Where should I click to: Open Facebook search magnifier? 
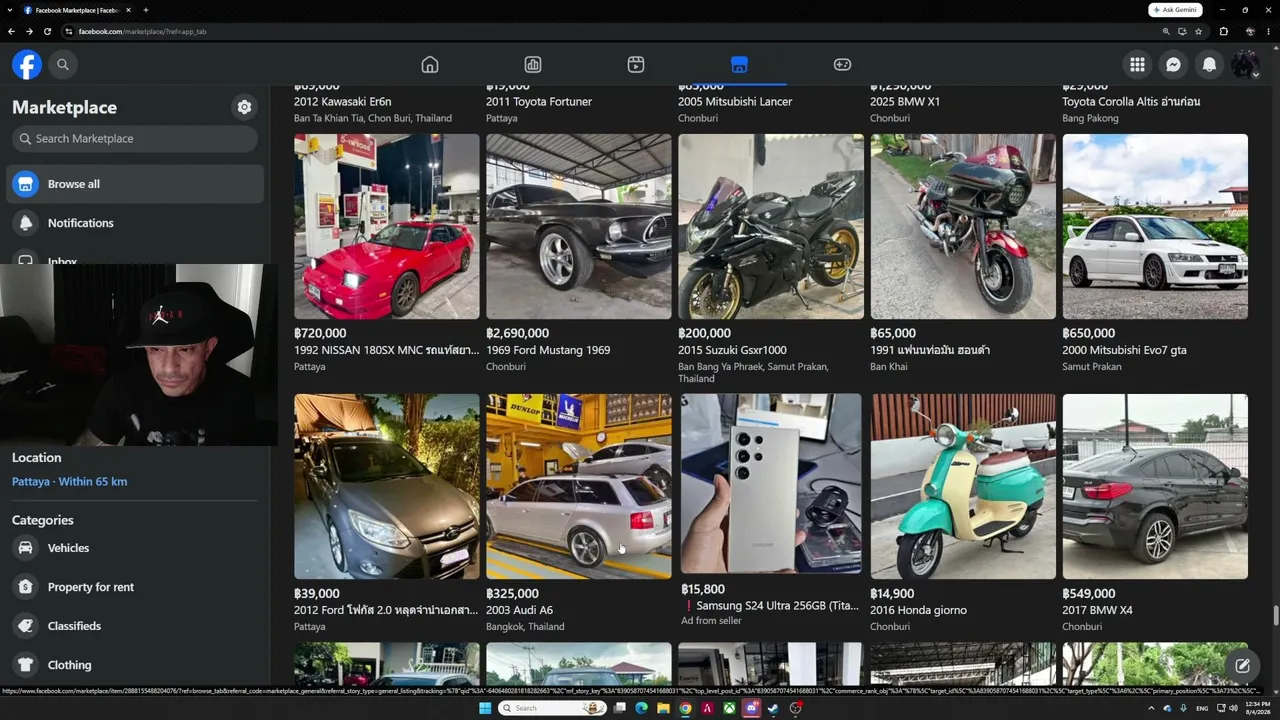click(x=63, y=64)
